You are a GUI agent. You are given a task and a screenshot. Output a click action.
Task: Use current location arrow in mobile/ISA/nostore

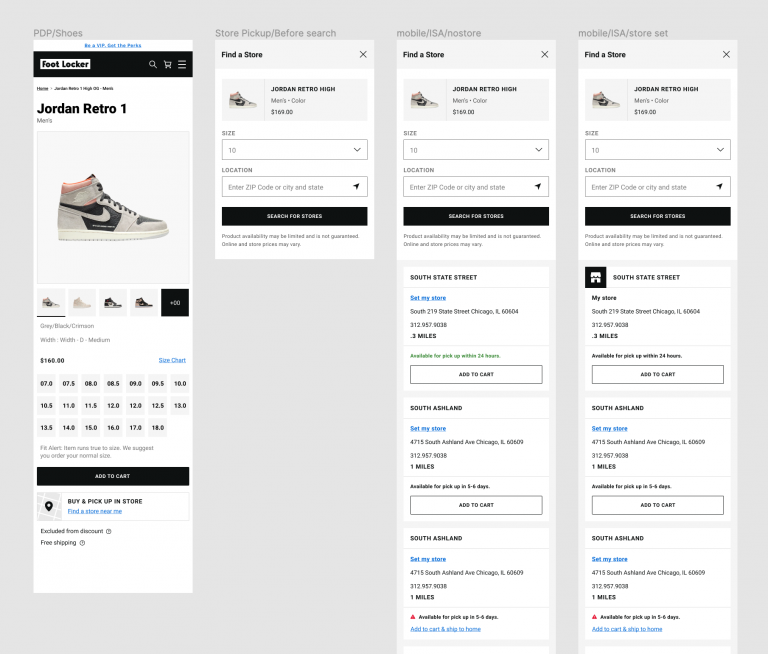point(538,187)
